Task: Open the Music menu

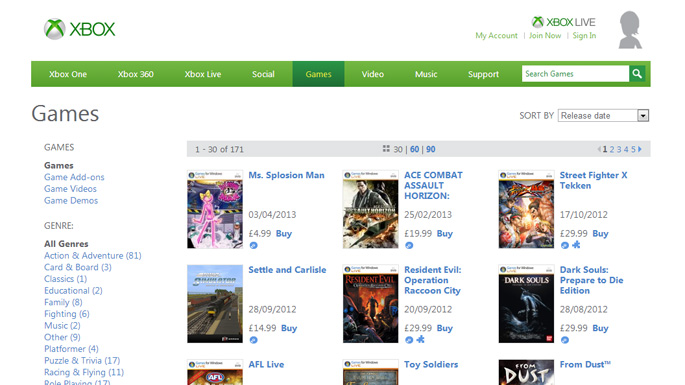Action: [x=426, y=74]
